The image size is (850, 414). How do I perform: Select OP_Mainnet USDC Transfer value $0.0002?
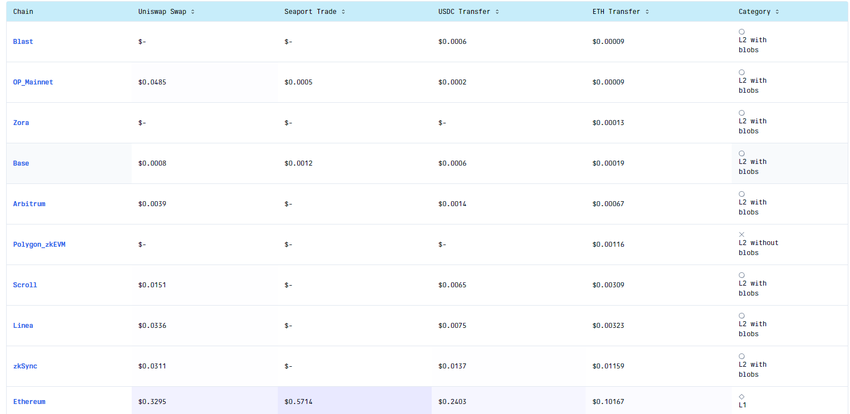[452, 82]
